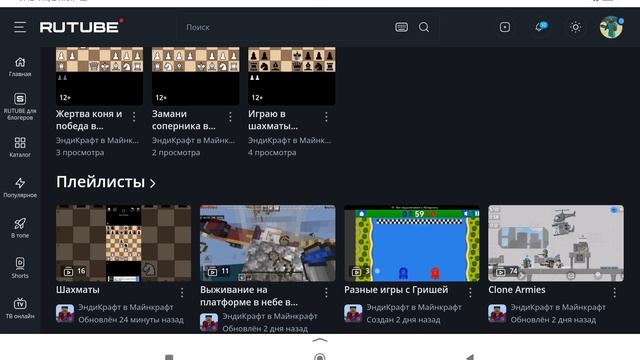Open channel avatar under Разные игры playlist
The height and width of the screenshot is (360, 640).
click(x=353, y=313)
